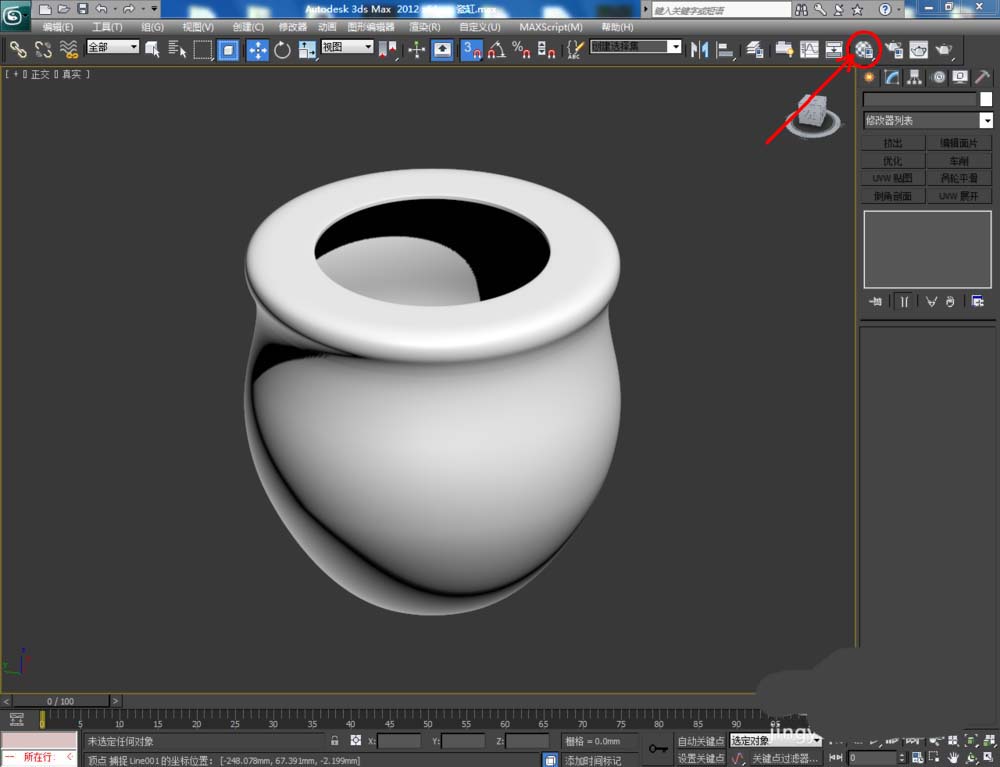Click the 自动关键点 button
Viewport: 1000px width, 767px height.
tap(700, 741)
